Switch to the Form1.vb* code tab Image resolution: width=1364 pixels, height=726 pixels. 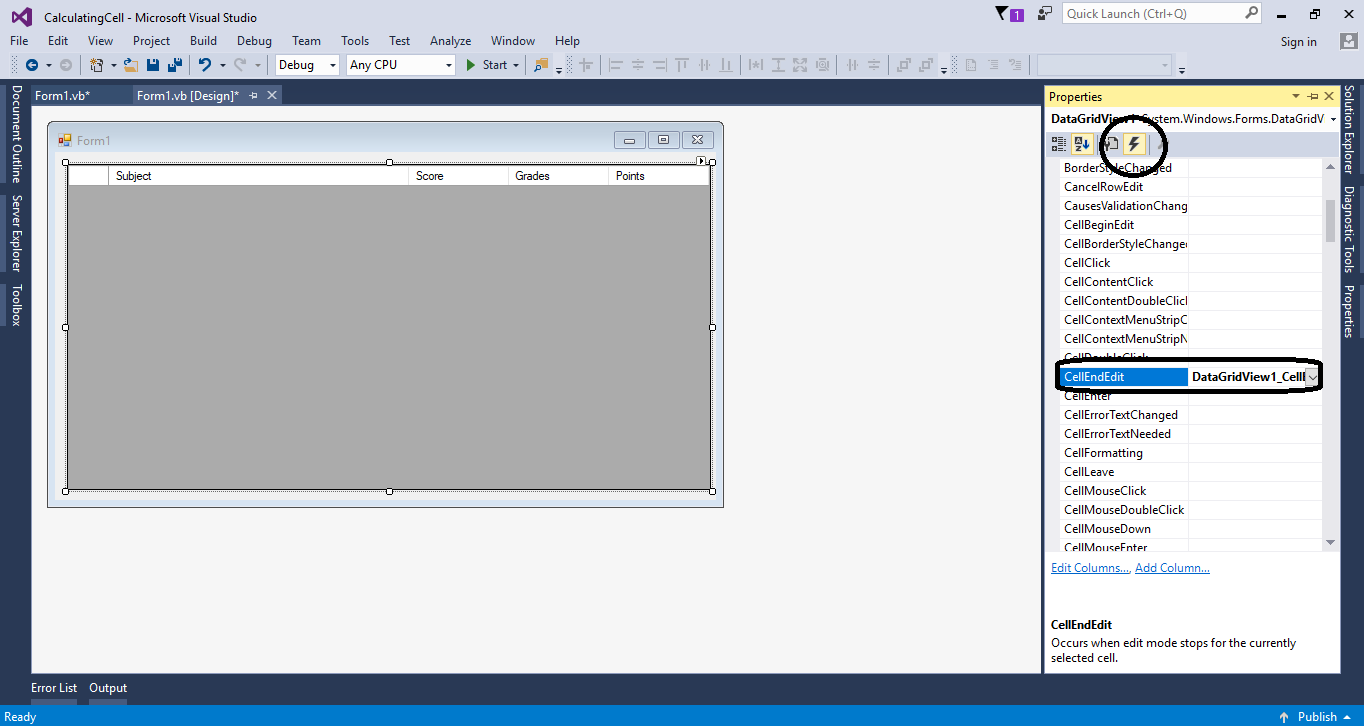(62, 95)
